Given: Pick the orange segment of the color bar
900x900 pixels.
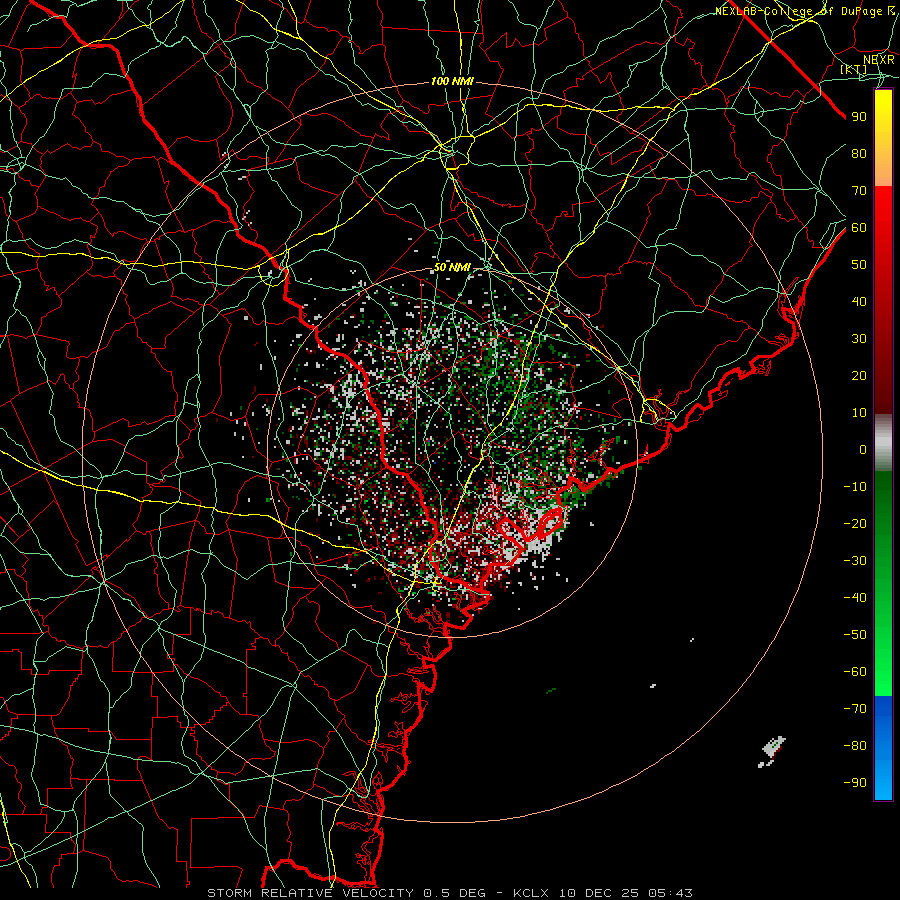Looking at the screenshot, I should point(883,169).
